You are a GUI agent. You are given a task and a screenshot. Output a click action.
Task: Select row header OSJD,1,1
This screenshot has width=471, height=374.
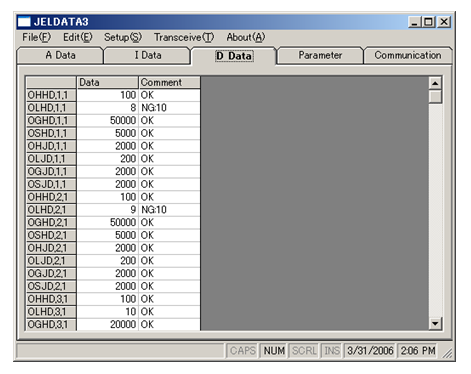tap(51, 184)
